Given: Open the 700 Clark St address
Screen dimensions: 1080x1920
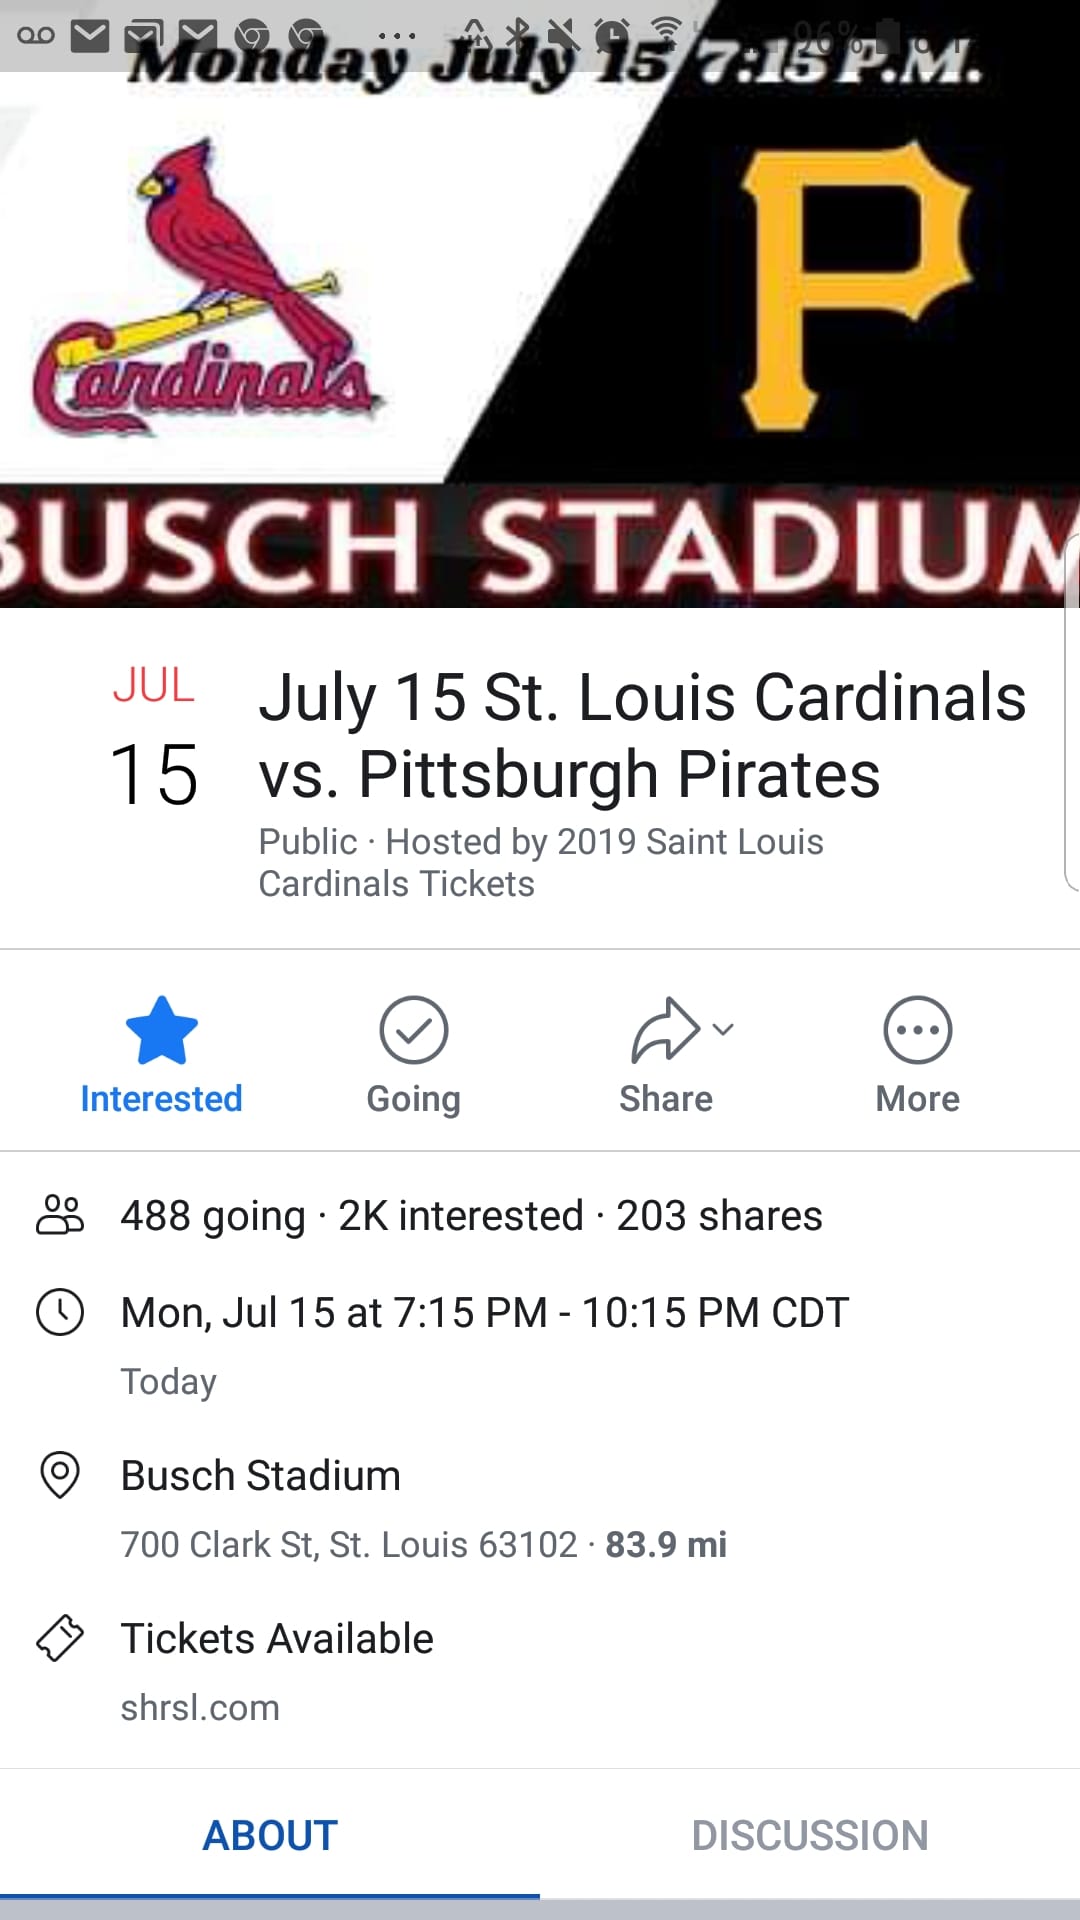Looking at the screenshot, I should [349, 1544].
